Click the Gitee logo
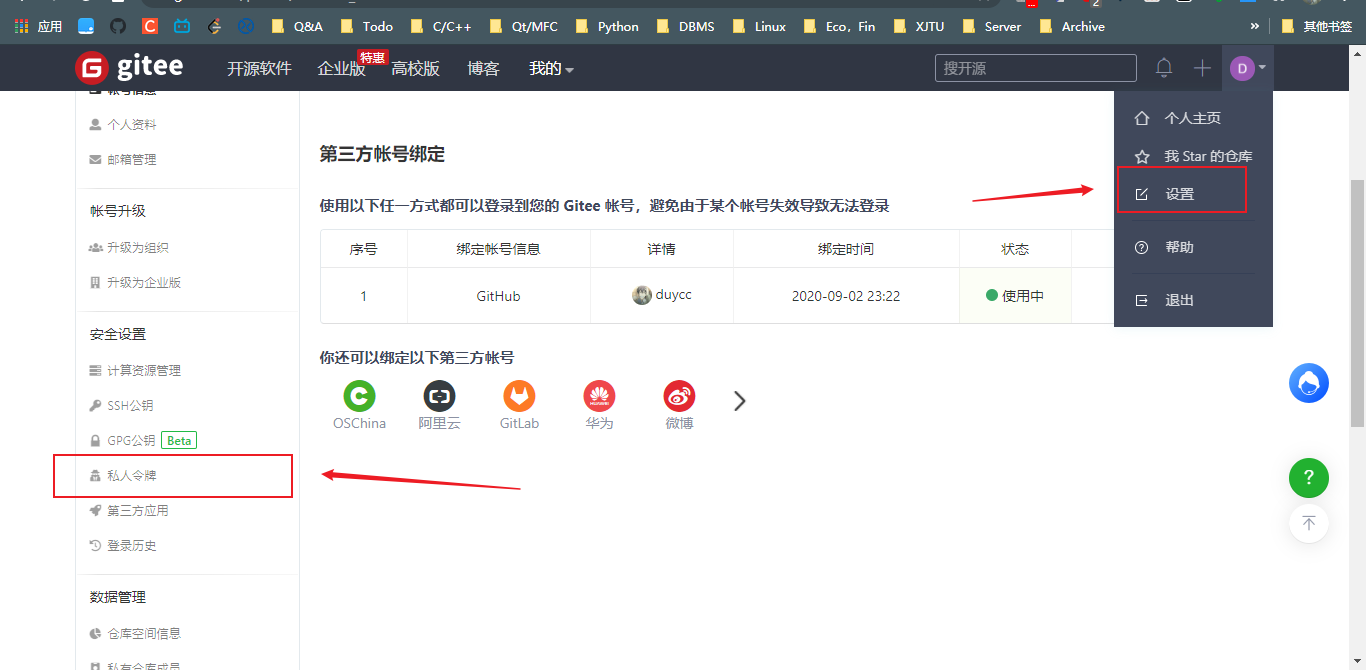Screen dimensions: 1366x670 129,67
